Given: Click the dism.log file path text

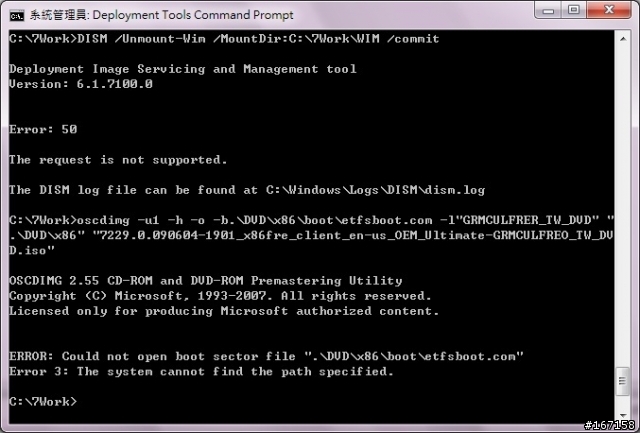Looking at the screenshot, I should pyautogui.click(x=376, y=190).
